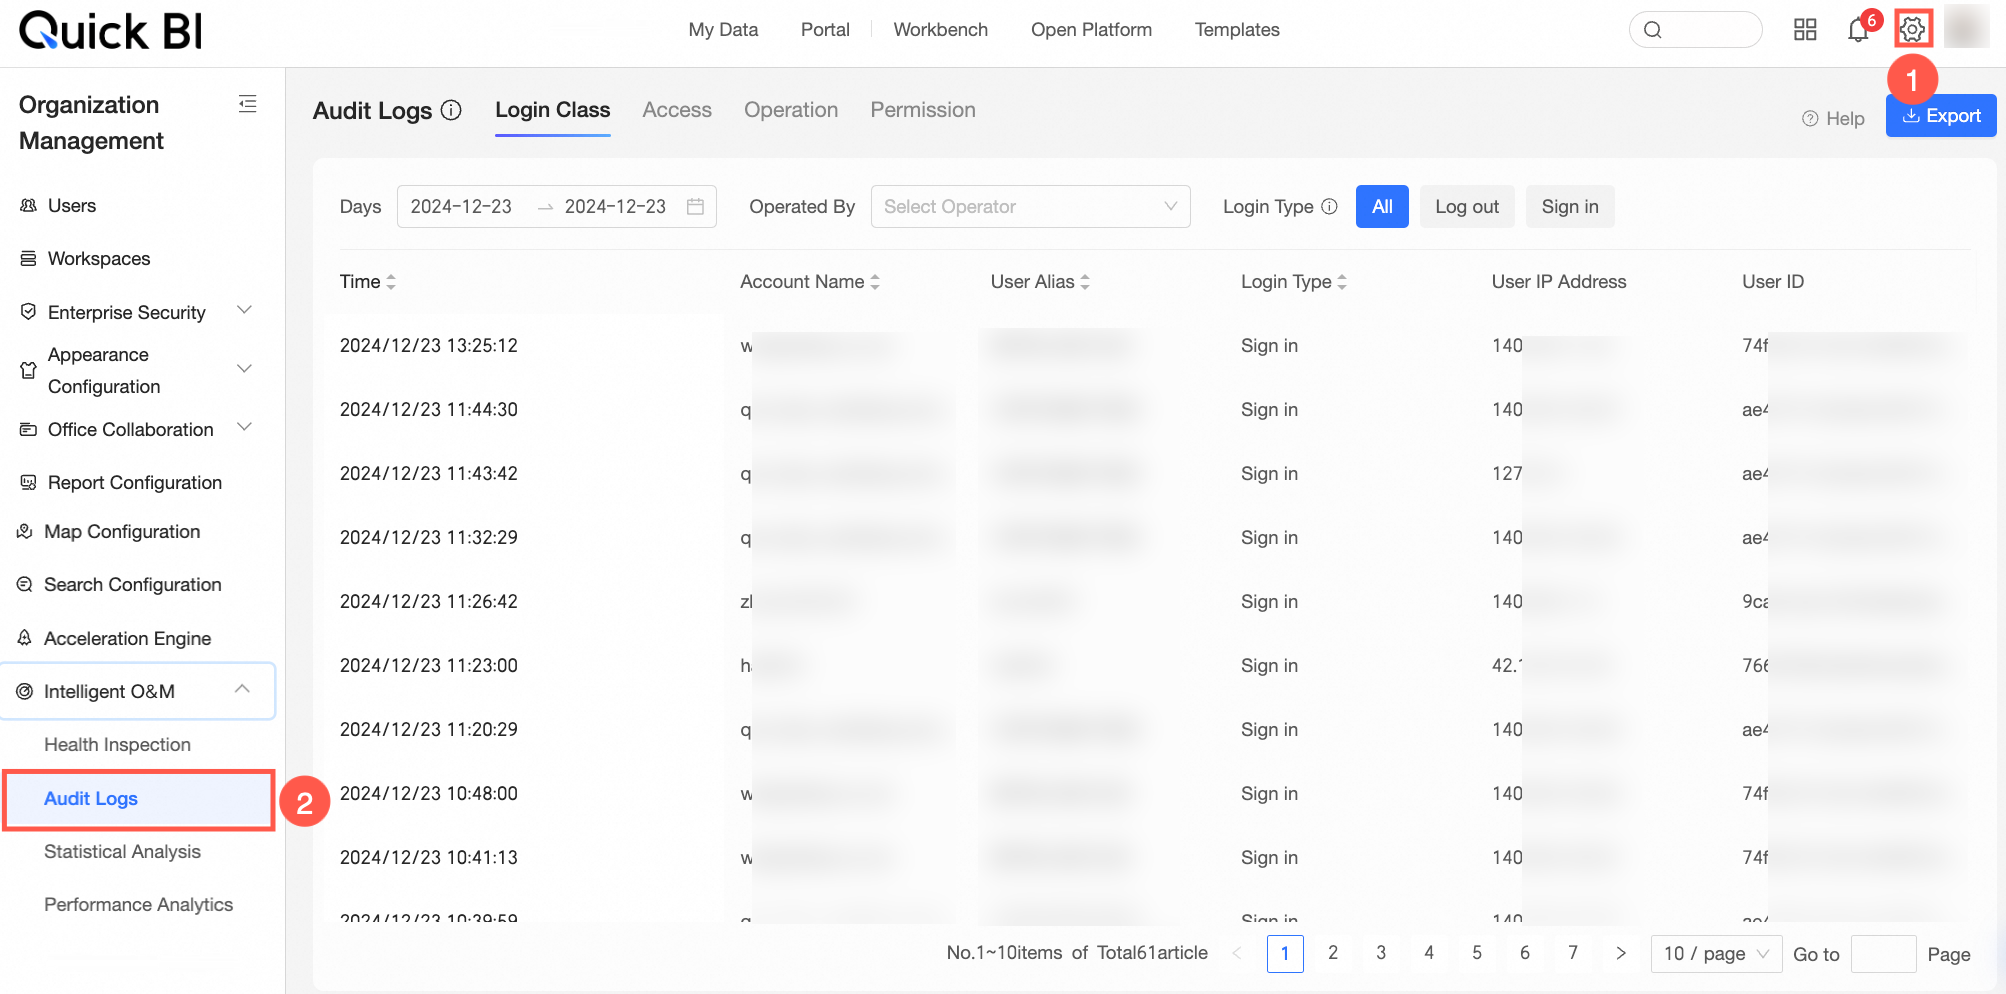
Task: Open the user avatar in the header
Action: pyautogui.click(x=1966, y=28)
